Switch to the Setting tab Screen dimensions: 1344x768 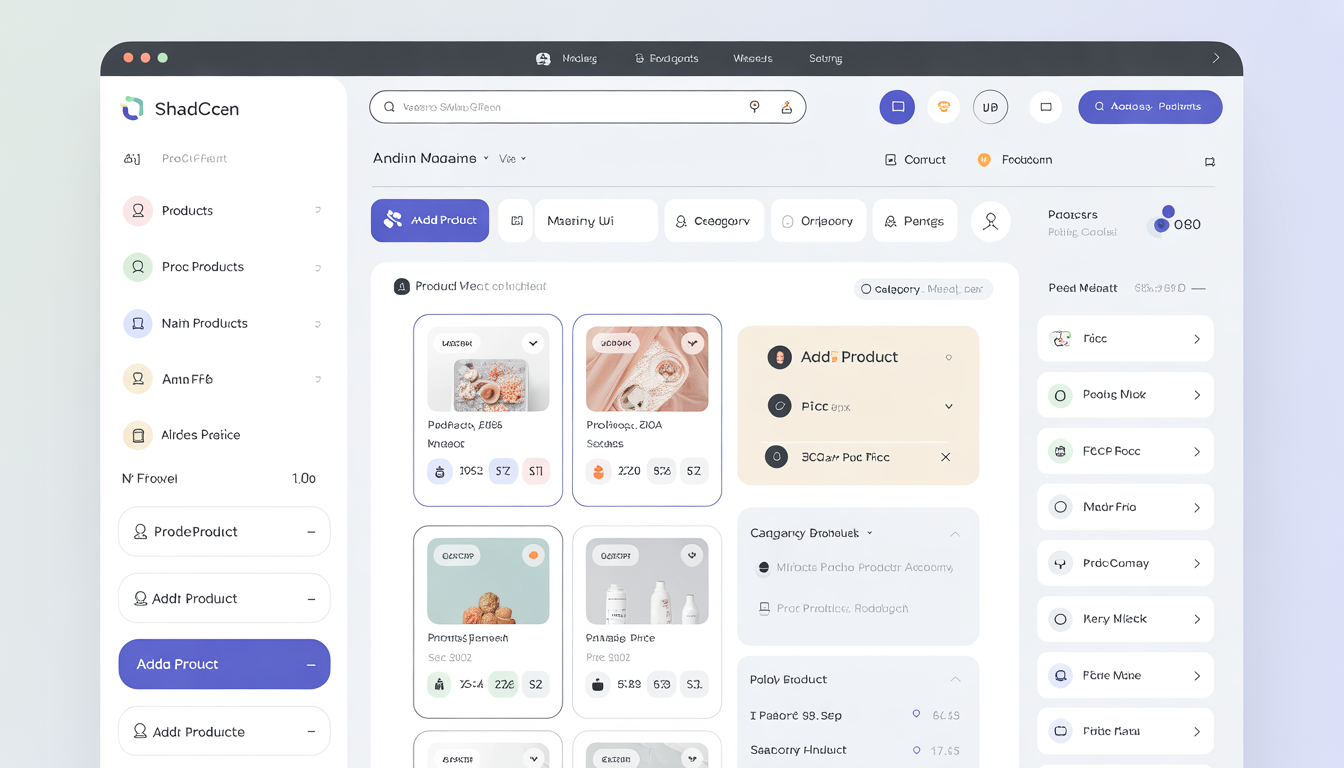(825, 59)
